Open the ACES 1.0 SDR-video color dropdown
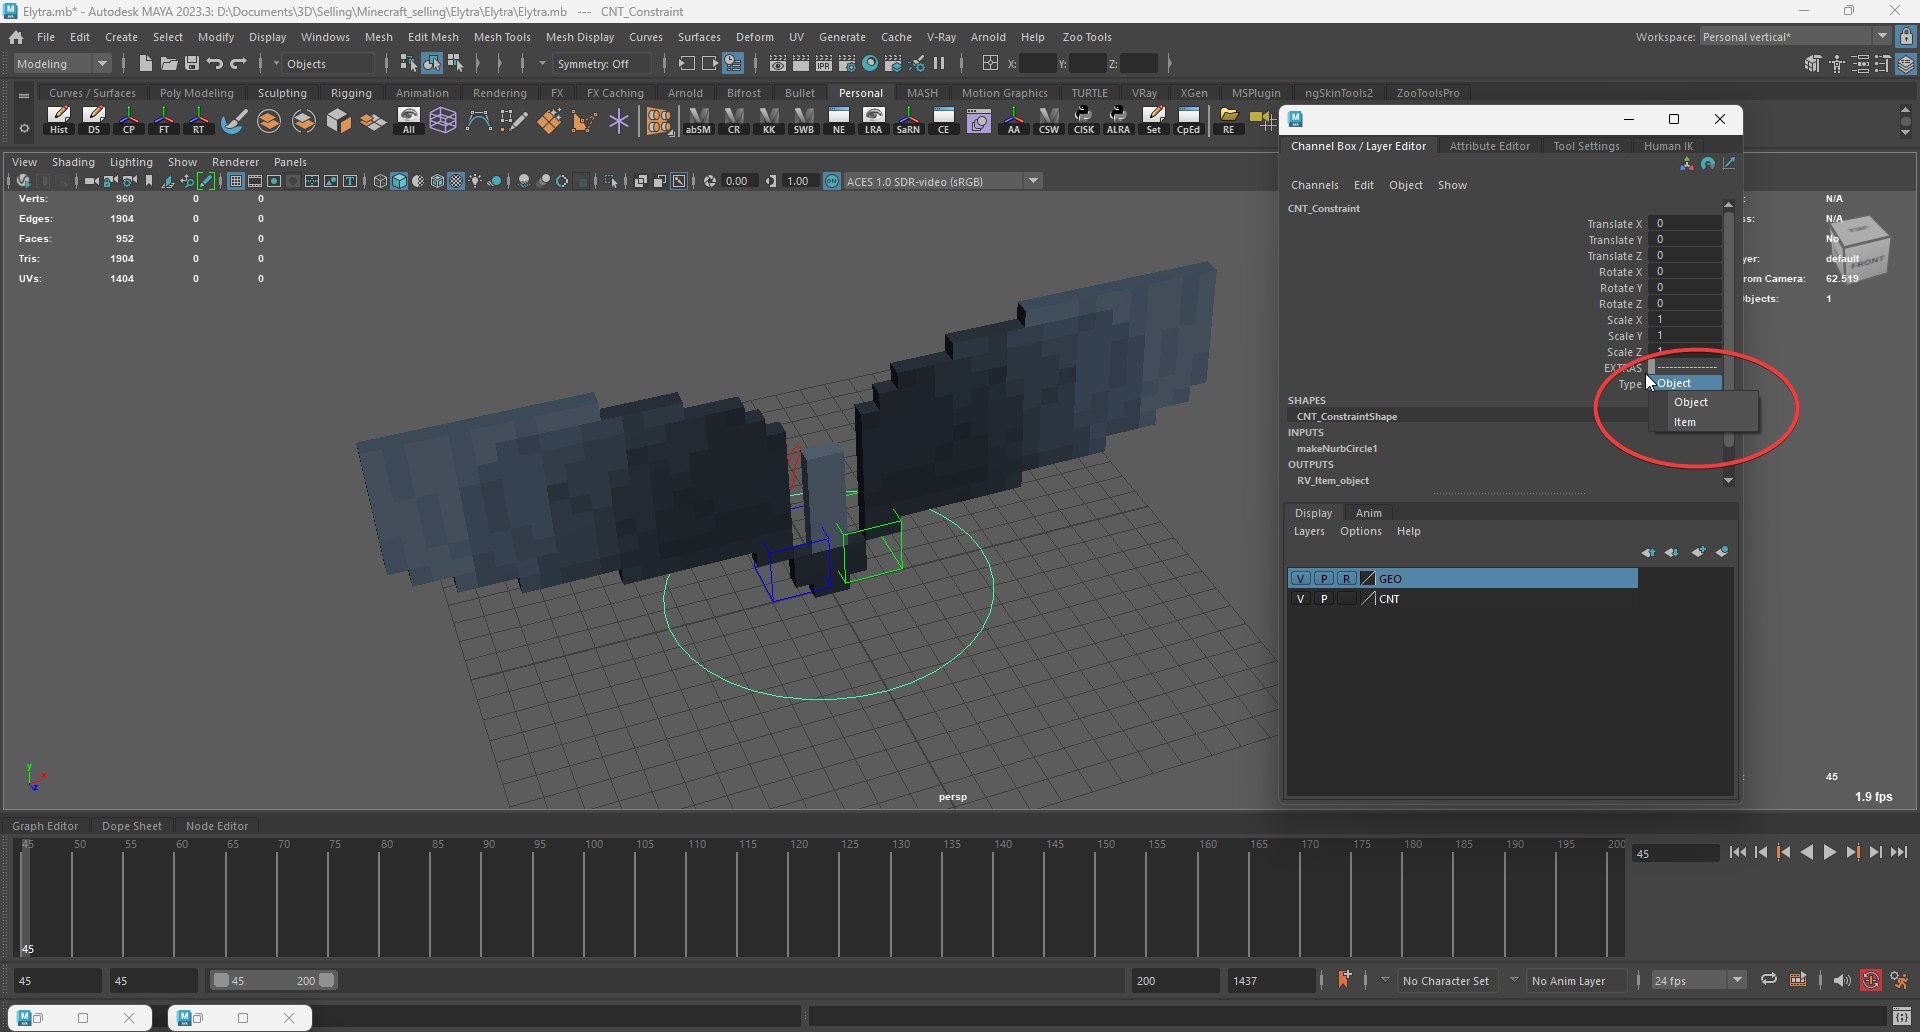This screenshot has height=1032, width=1920. (943, 181)
